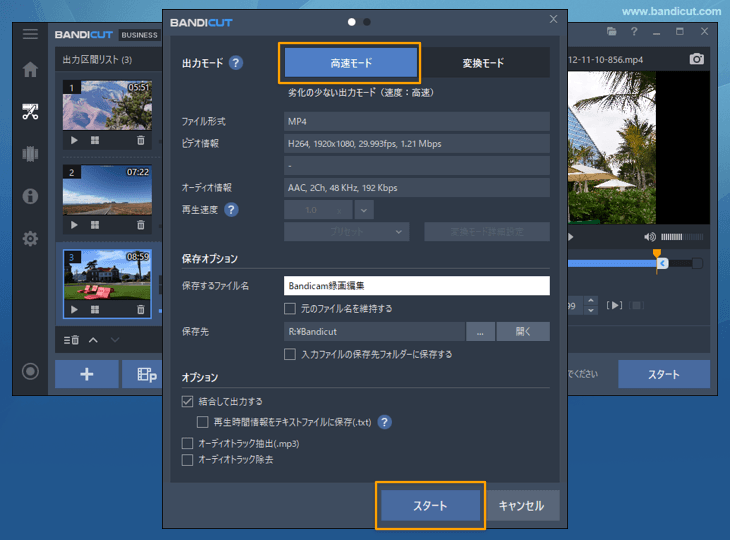Toggle remove audio track checkbox

(x=187, y=460)
